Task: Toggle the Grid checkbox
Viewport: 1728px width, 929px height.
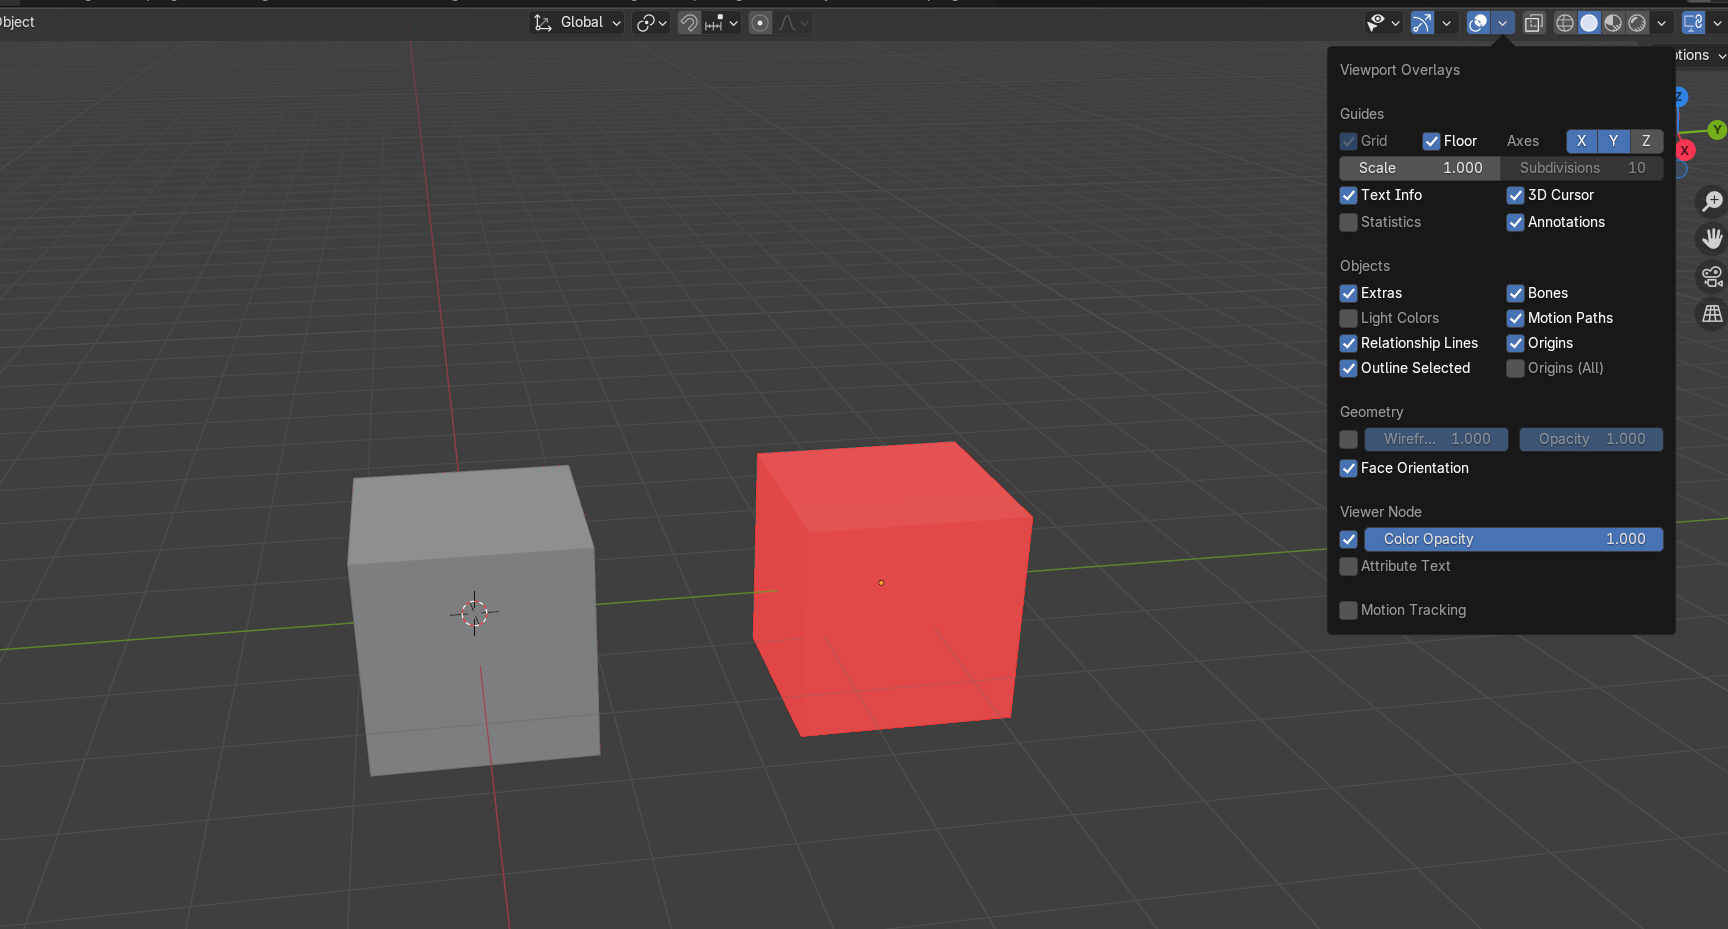Action: 1348,141
